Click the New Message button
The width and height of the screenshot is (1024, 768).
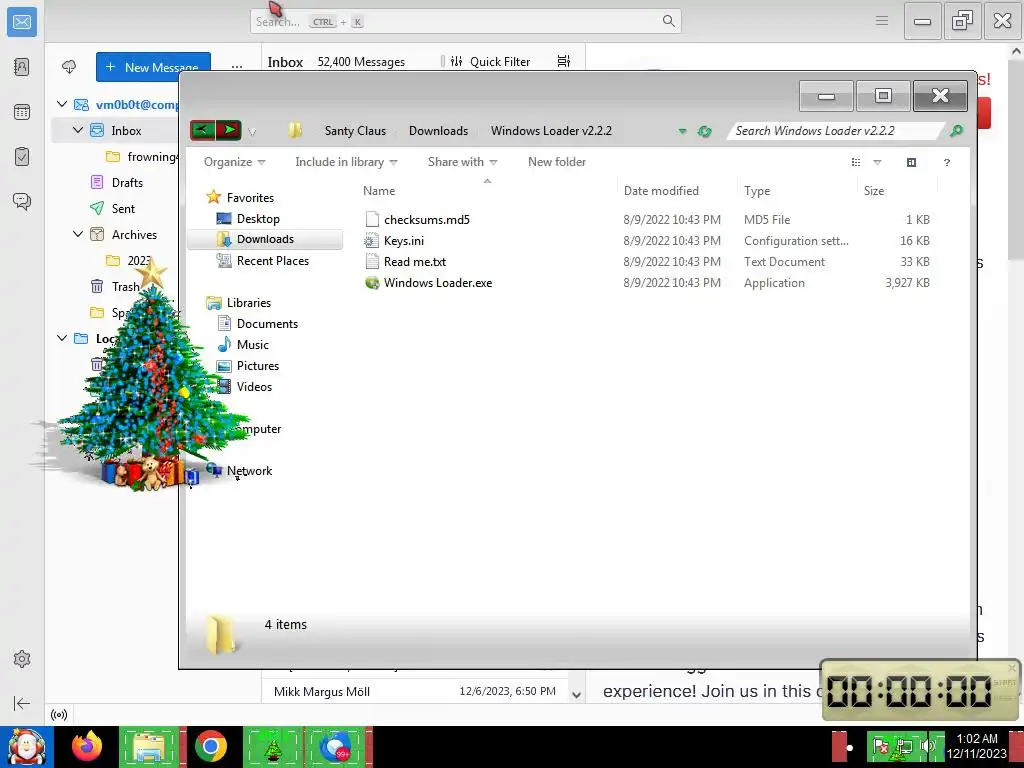pyautogui.click(x=153, y=67)
